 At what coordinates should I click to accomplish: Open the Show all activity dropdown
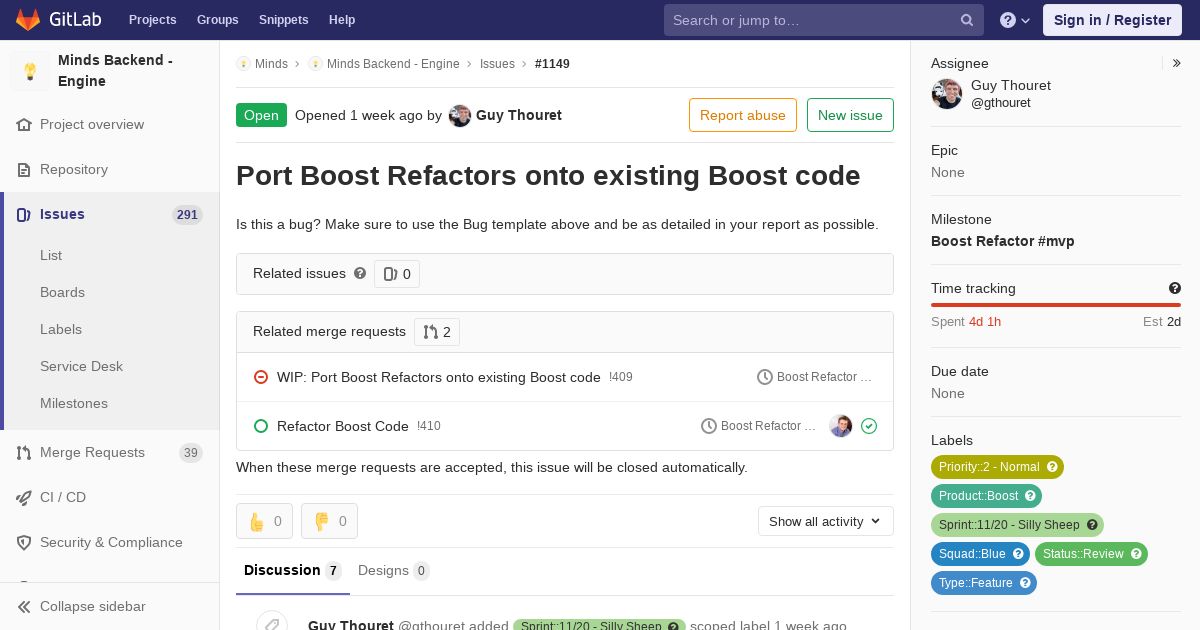coord(826,521)
